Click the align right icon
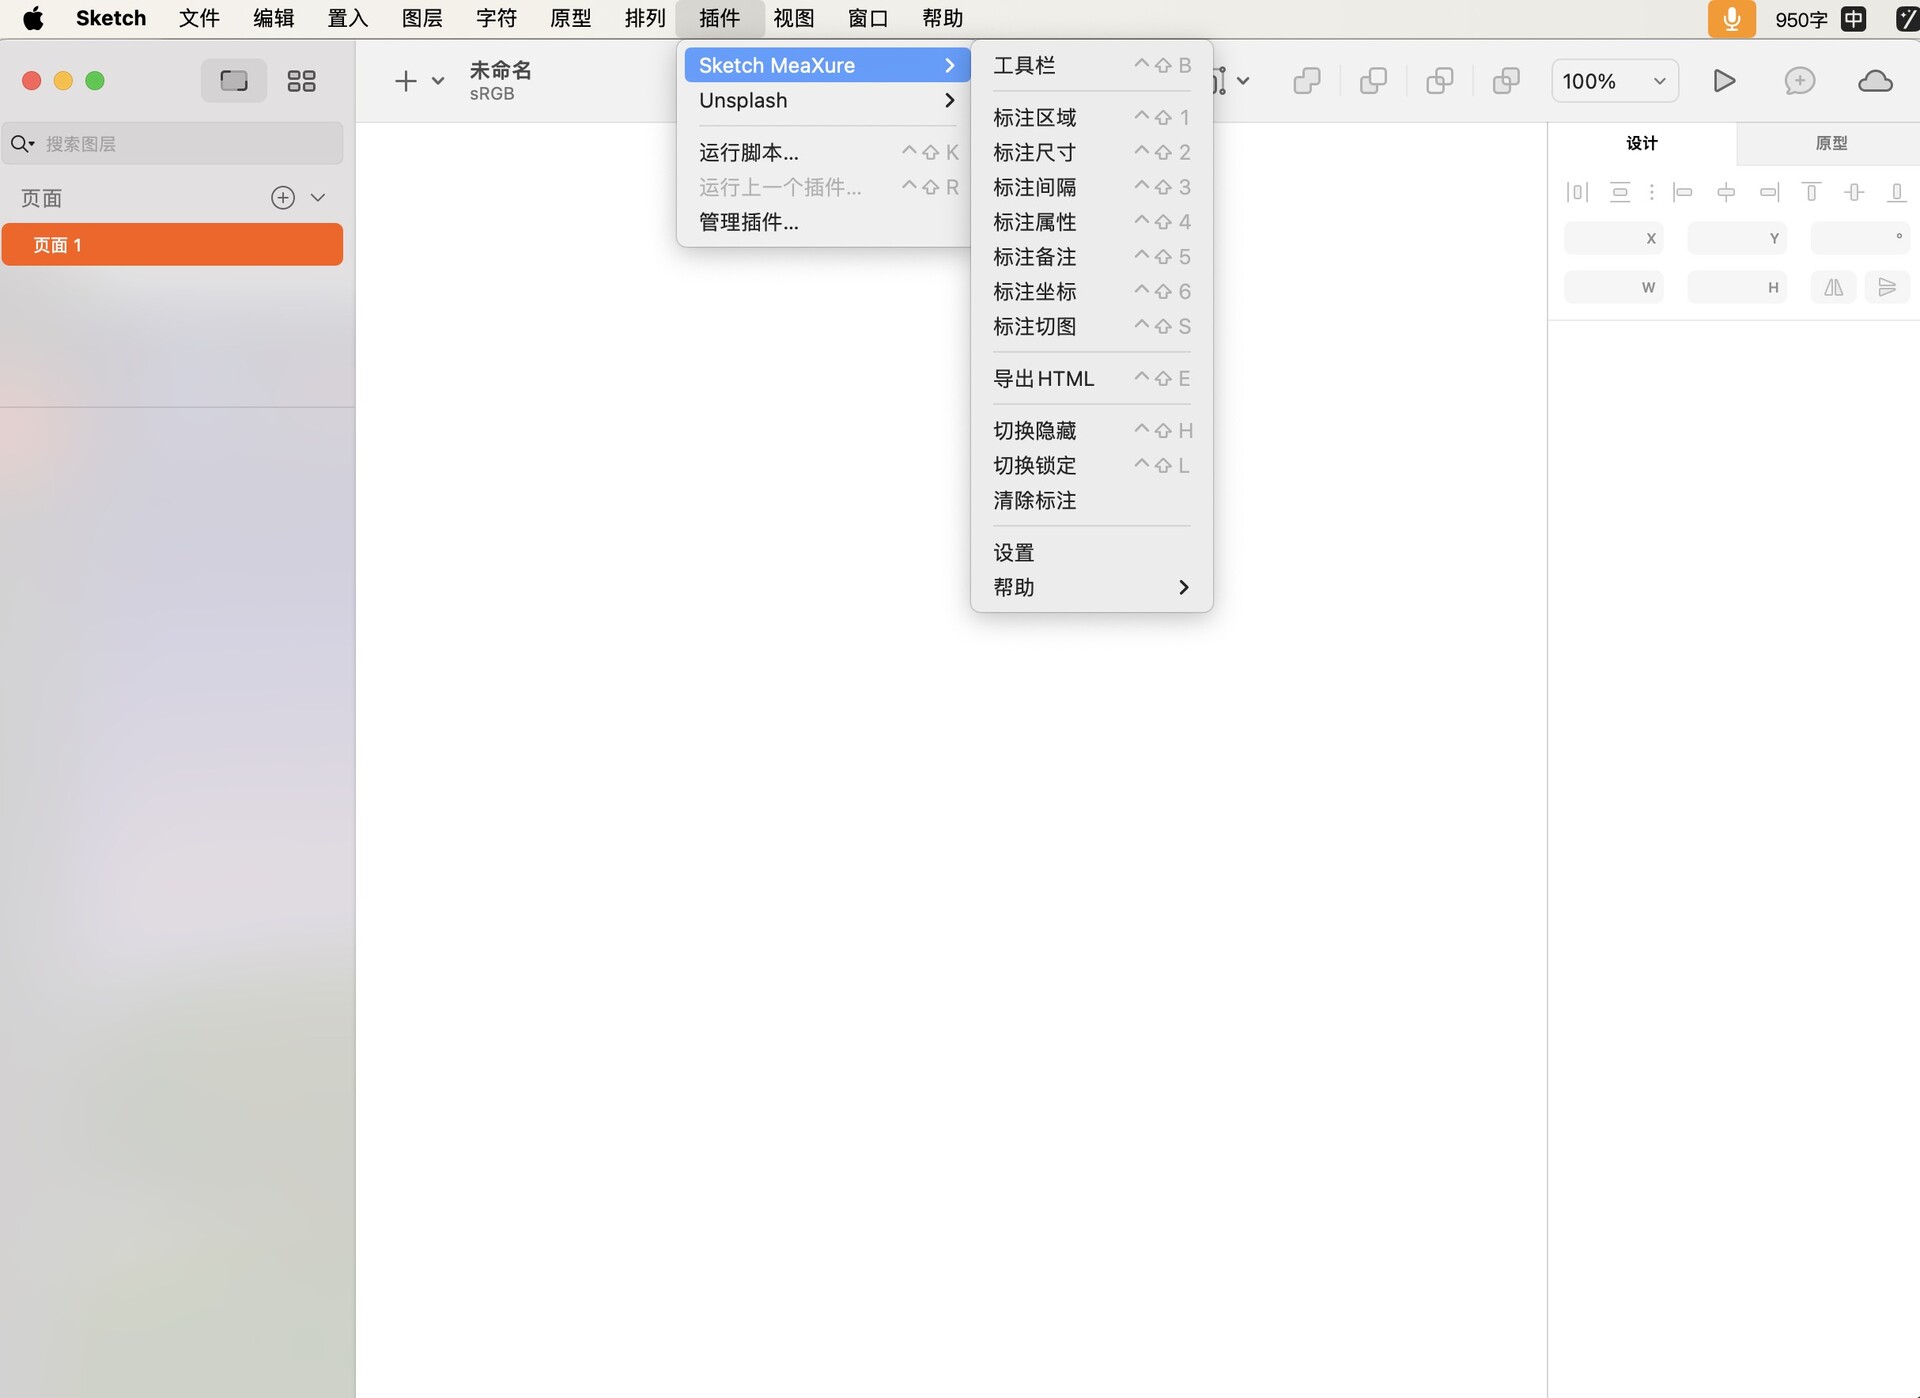 [x=1769, y=192]
